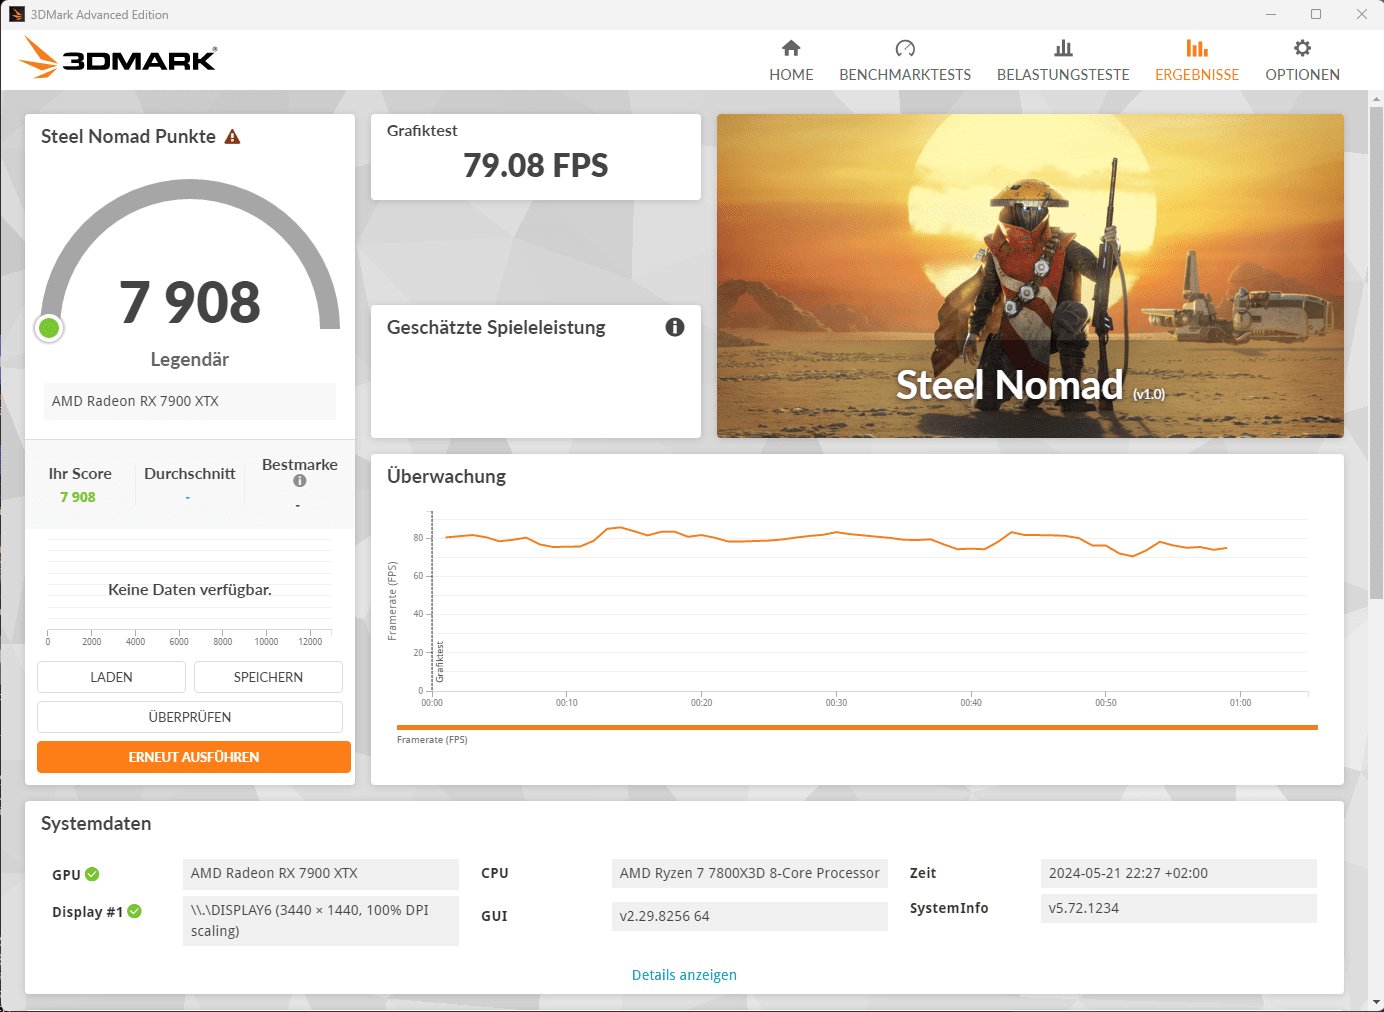Click the SPEICHERN button
Screen dimensions: 1384x1012
268,677
